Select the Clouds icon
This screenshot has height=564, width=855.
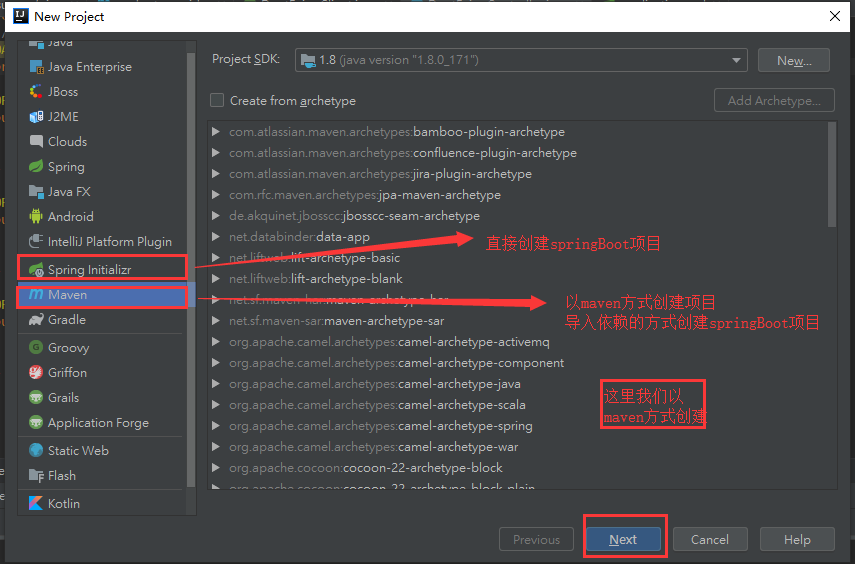click(36, 141)
